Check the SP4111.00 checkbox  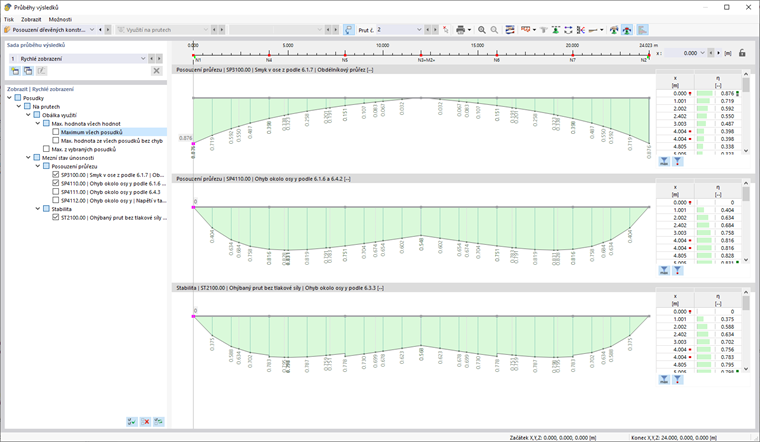pos(55,192)
